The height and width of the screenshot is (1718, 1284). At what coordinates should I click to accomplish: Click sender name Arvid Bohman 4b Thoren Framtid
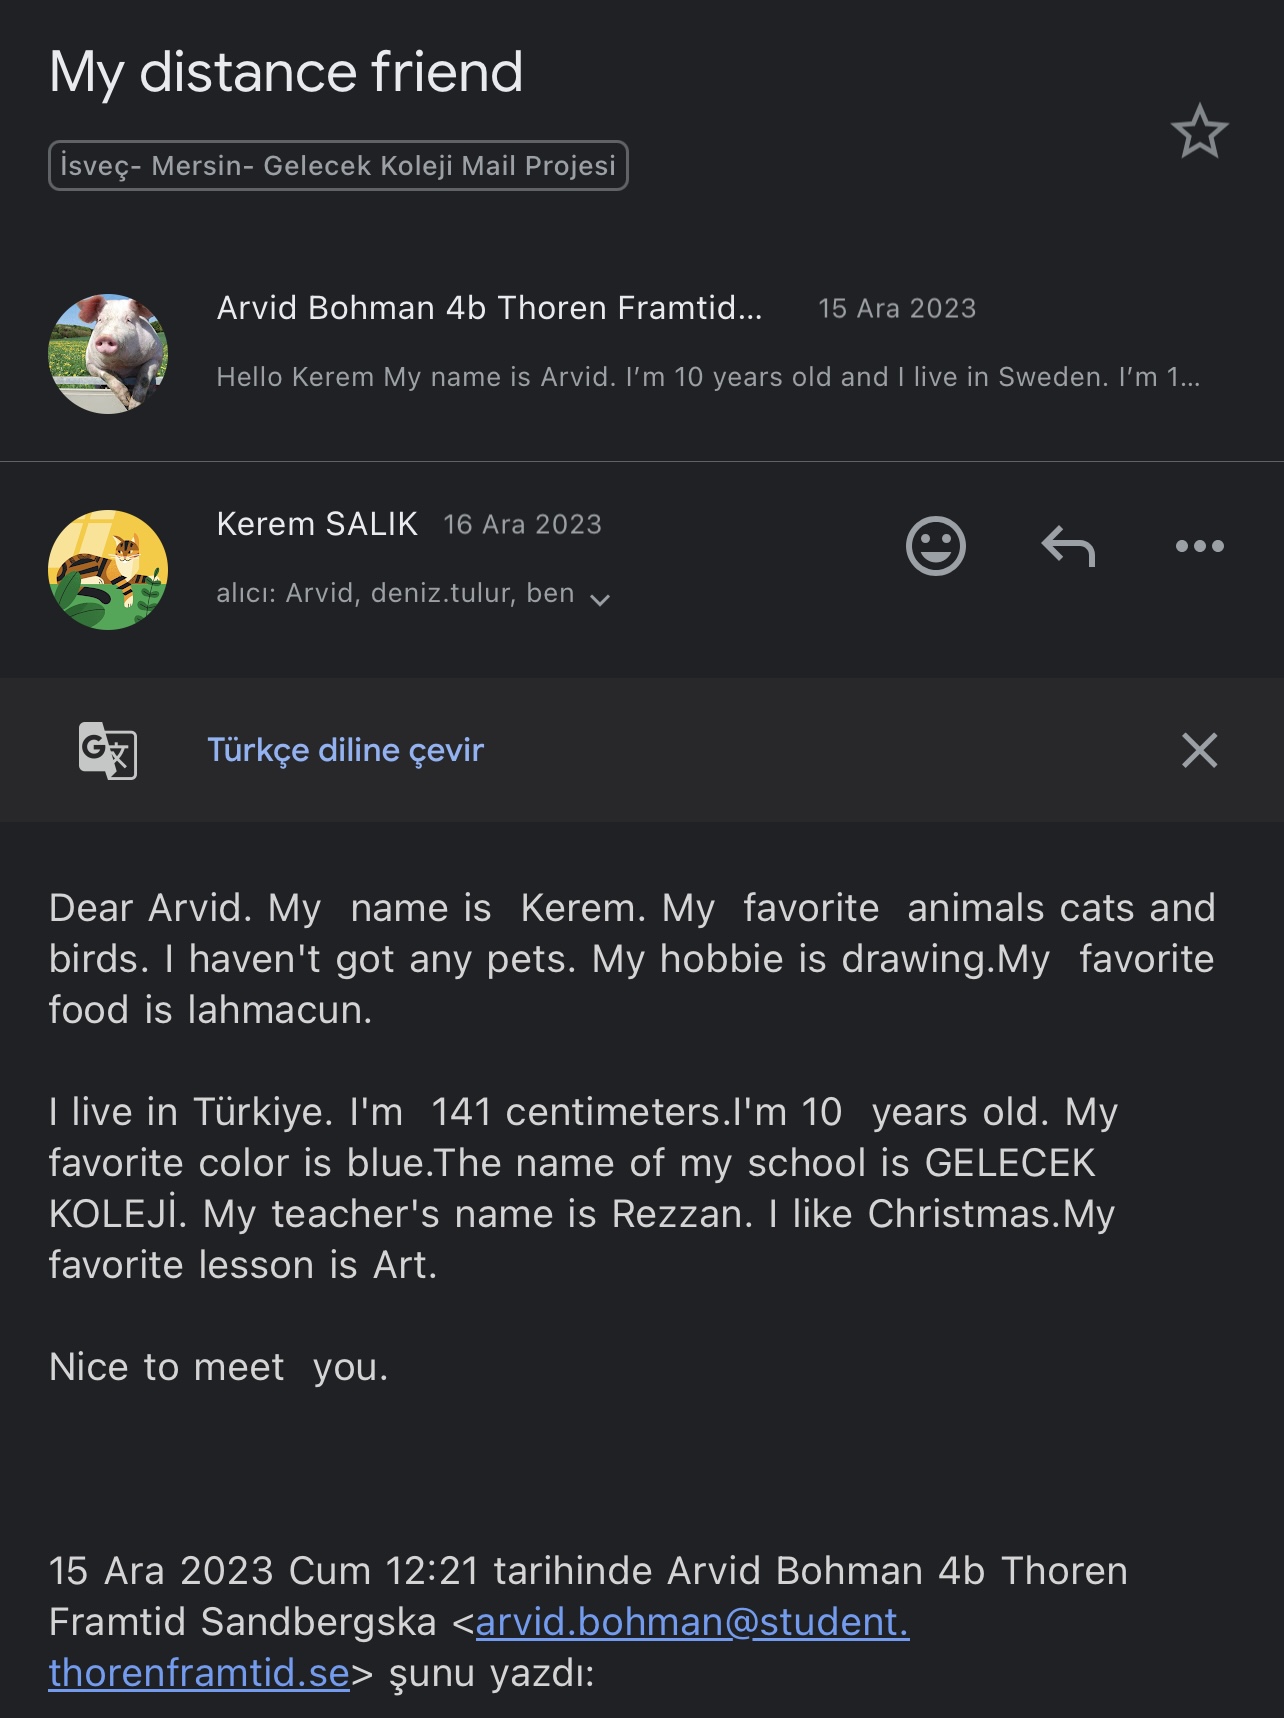tap(489, 308)
